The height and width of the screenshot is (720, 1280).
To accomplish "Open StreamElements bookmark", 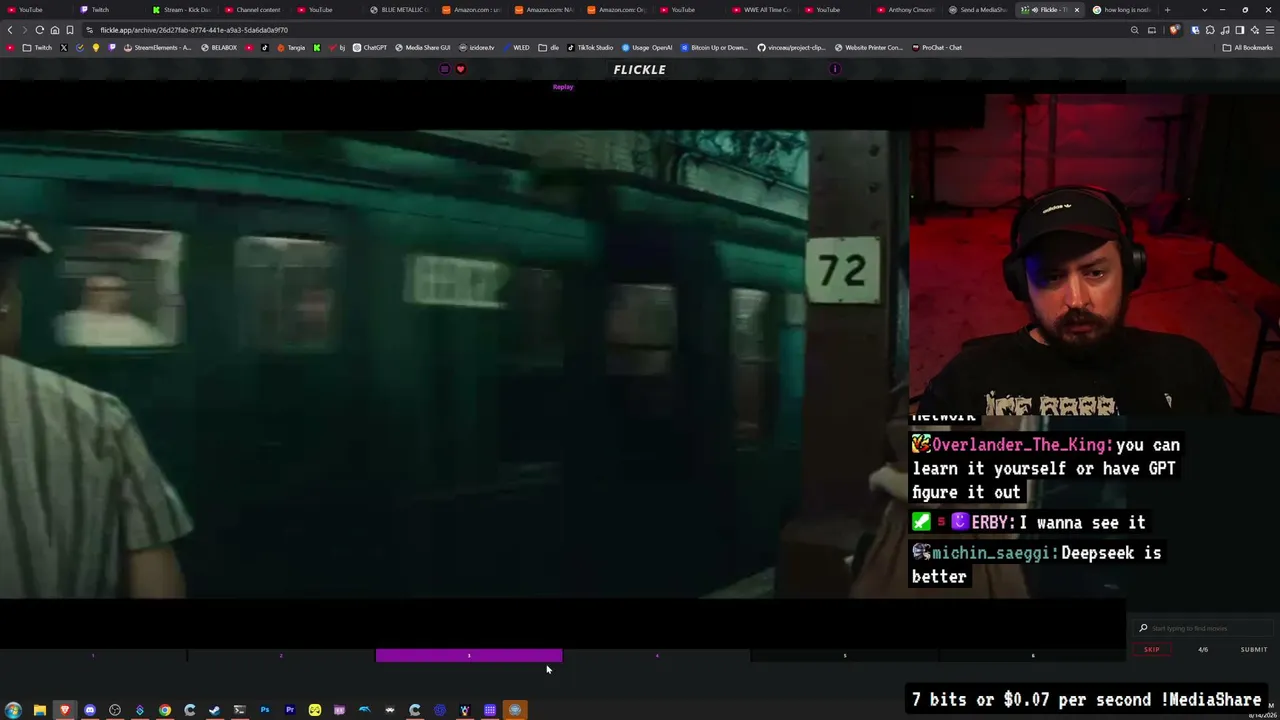I will [x=157, y=47].
